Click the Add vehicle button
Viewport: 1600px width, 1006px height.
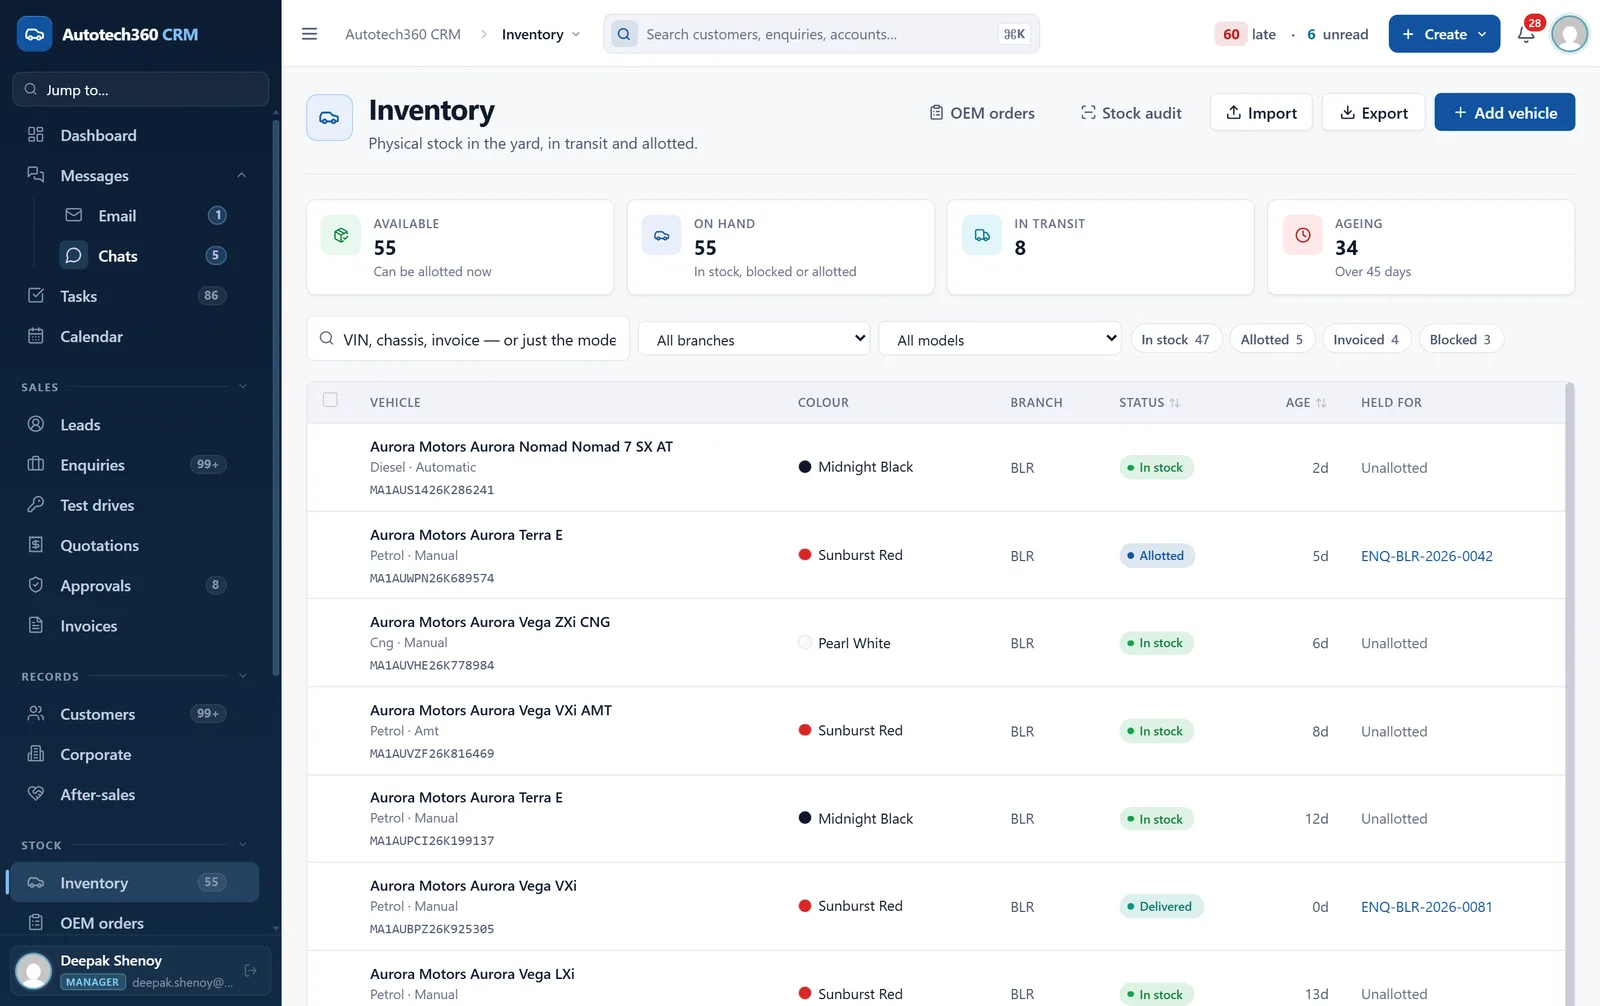pos(1504,112)
